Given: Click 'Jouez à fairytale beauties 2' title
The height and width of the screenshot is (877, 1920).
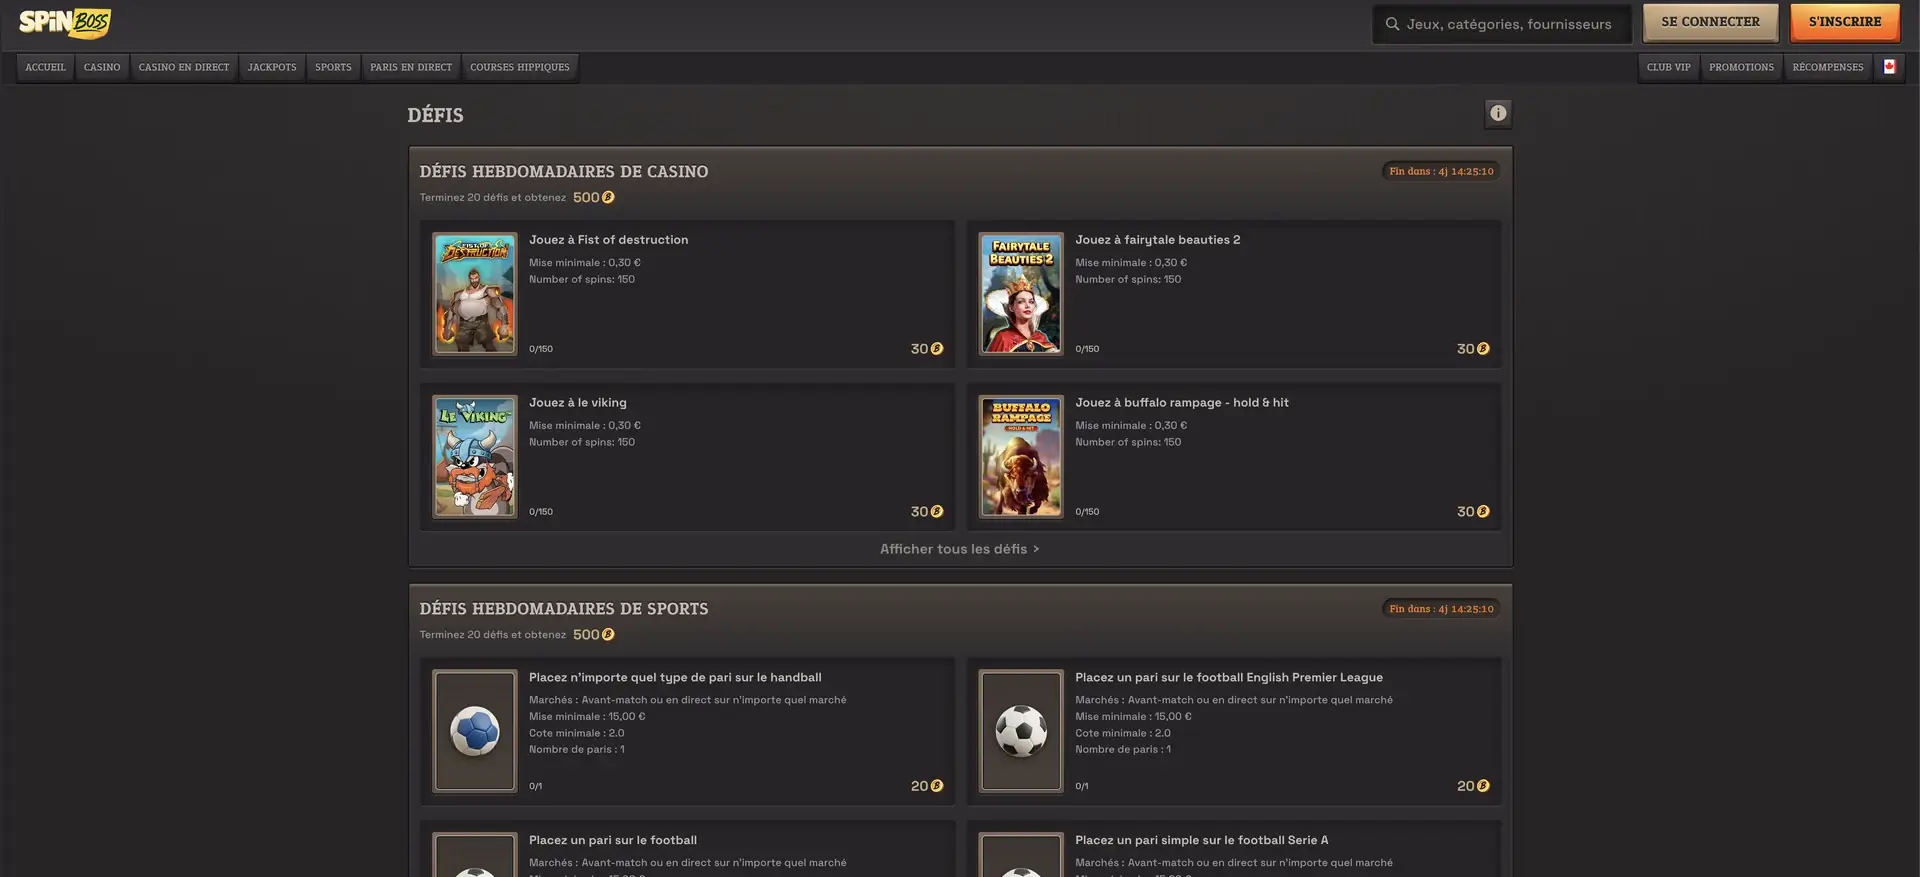Looking at the screenshot, I should click(x=1158, y=240).
